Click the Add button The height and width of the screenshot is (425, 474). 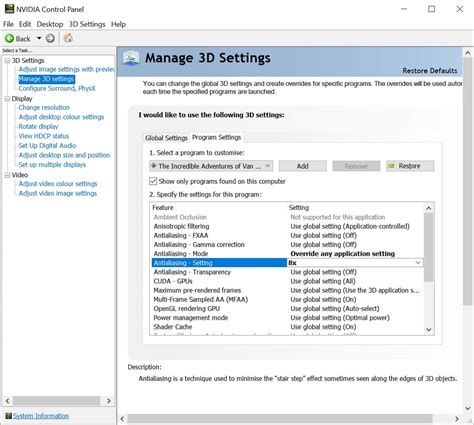(x=303, y=166)
